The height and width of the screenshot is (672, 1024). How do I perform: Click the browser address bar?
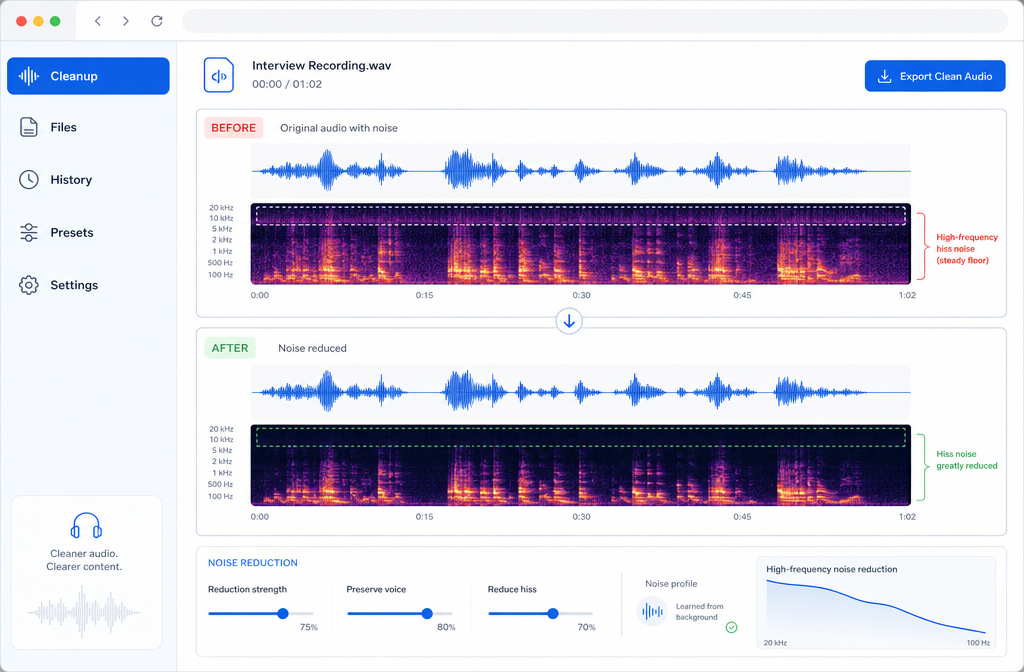[595, 21]
